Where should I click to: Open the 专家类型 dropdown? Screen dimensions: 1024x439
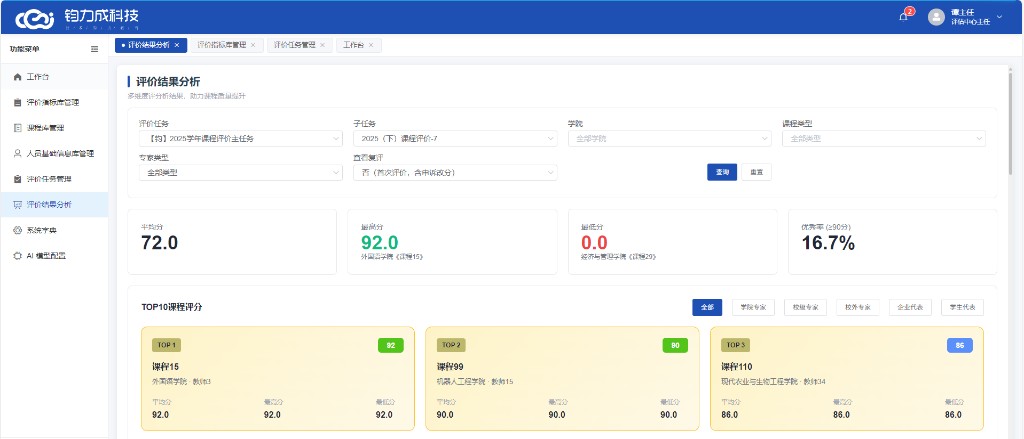240,172
